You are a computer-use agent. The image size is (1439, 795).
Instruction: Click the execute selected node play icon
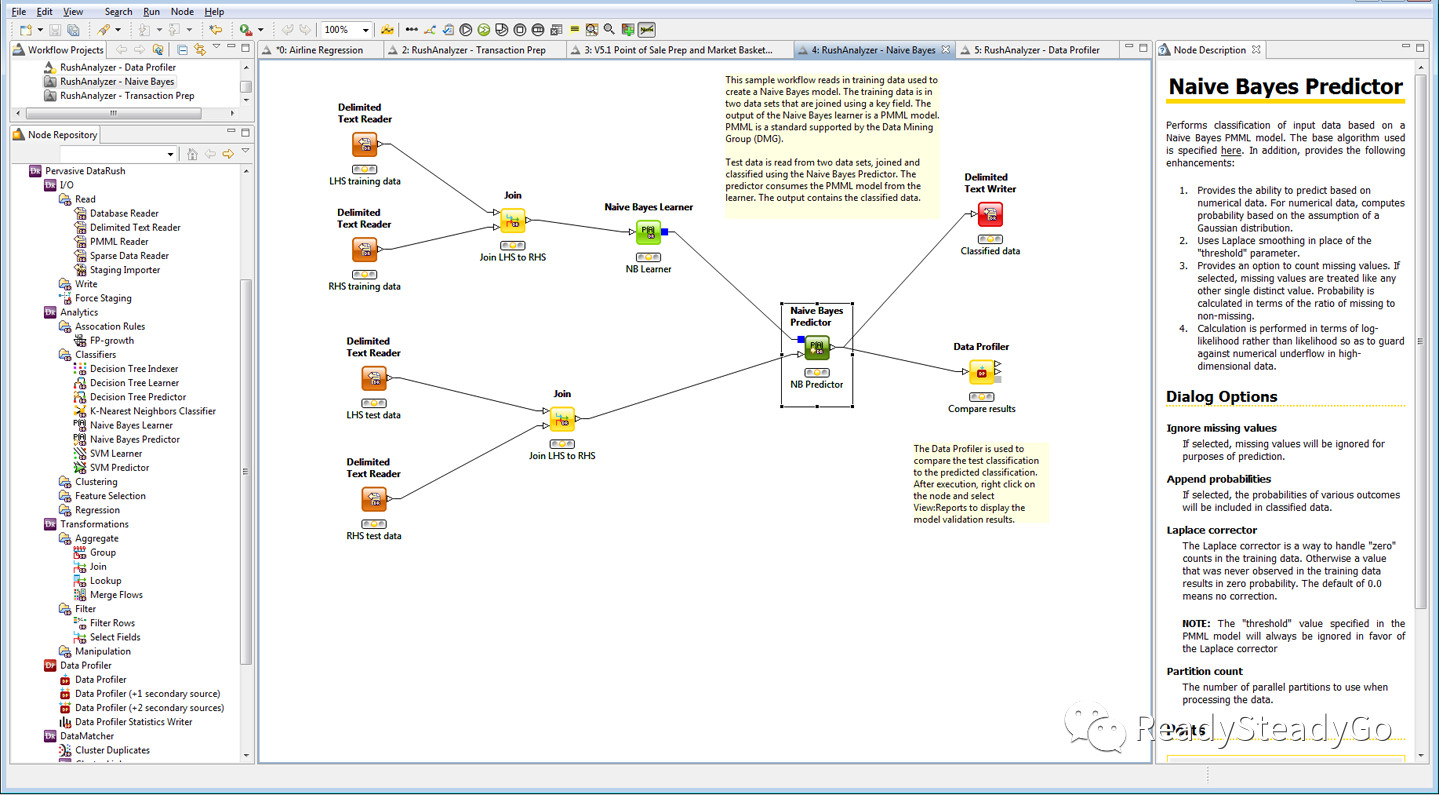466,30
